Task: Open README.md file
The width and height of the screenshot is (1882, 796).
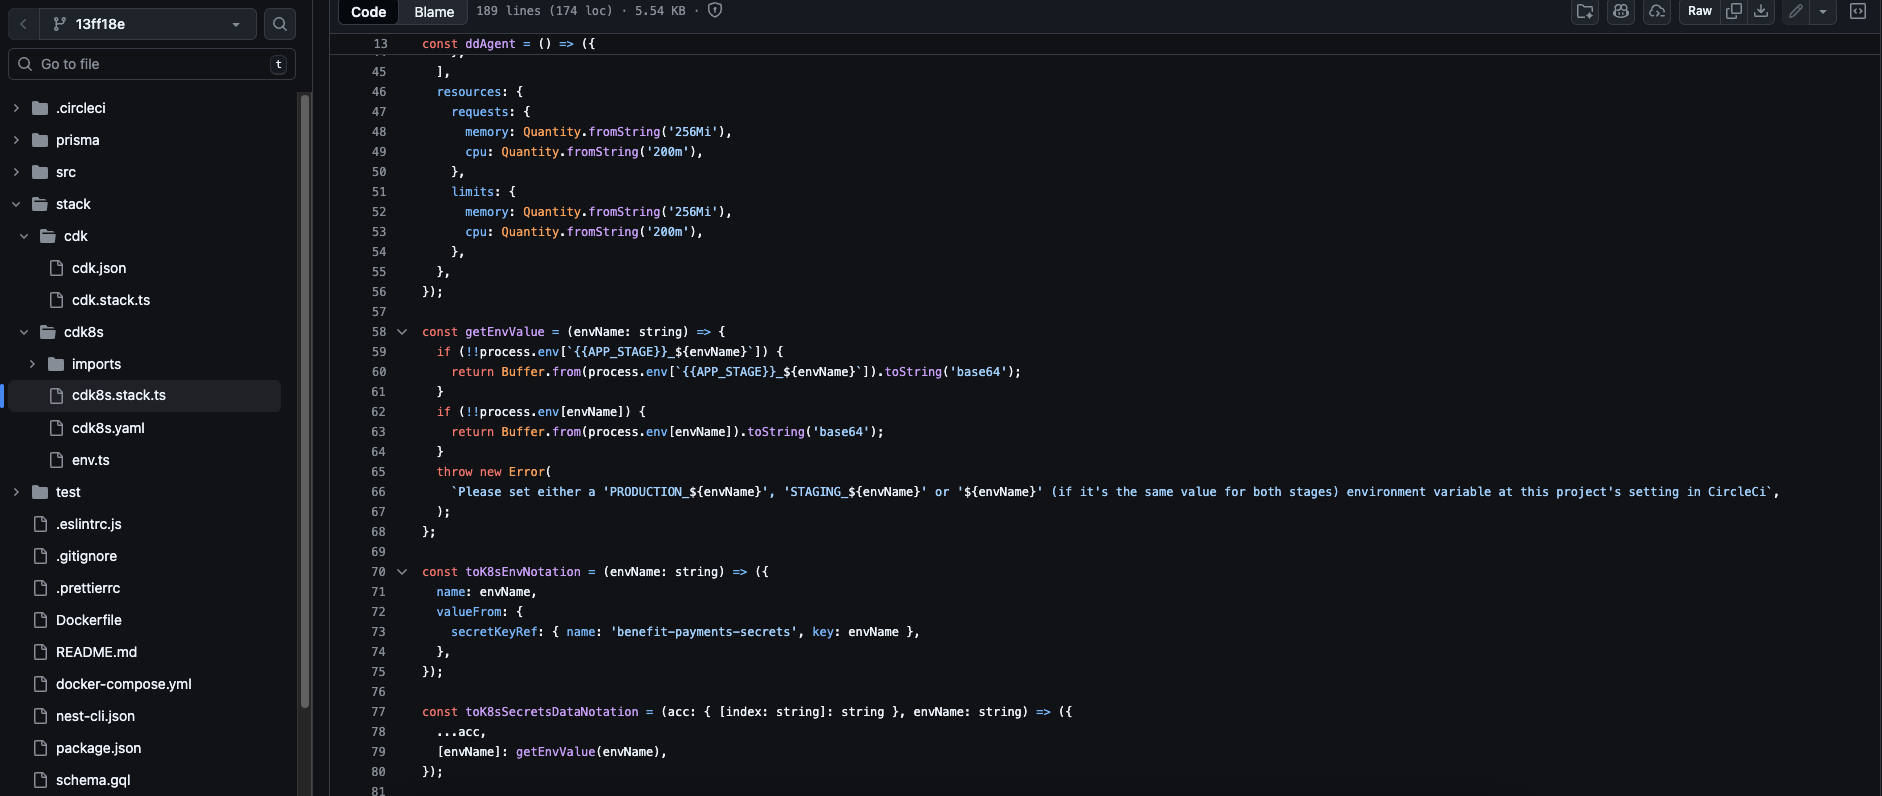Action: (x=96, y=652)
